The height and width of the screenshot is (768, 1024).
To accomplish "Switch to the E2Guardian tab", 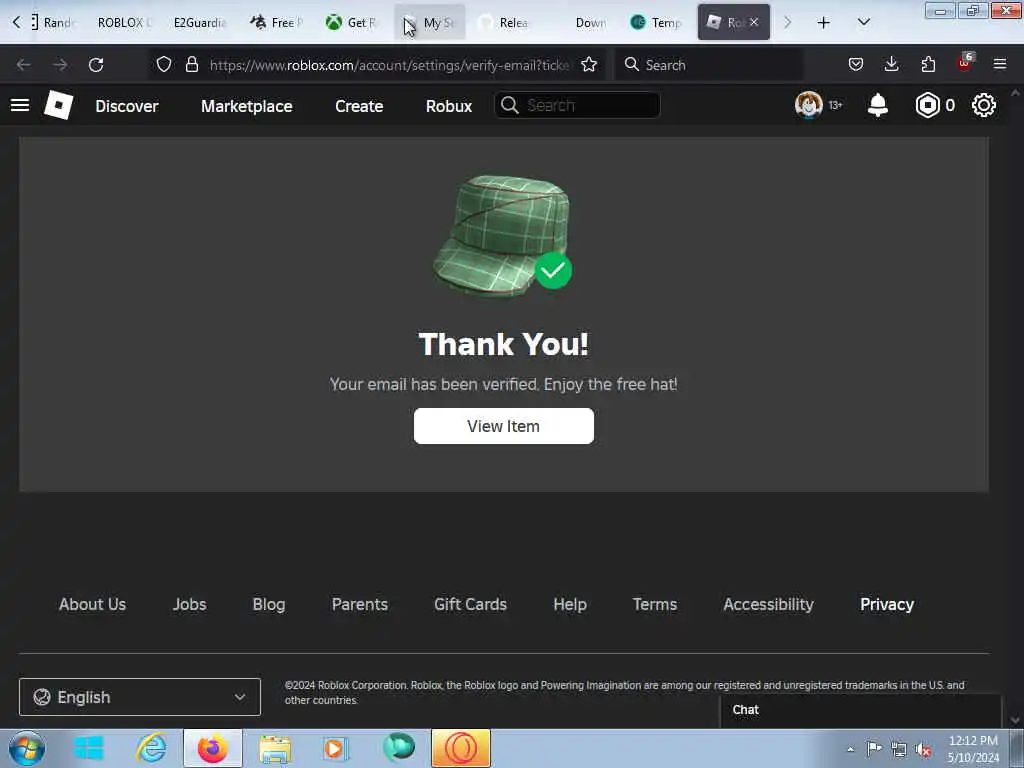I will 199,23.
